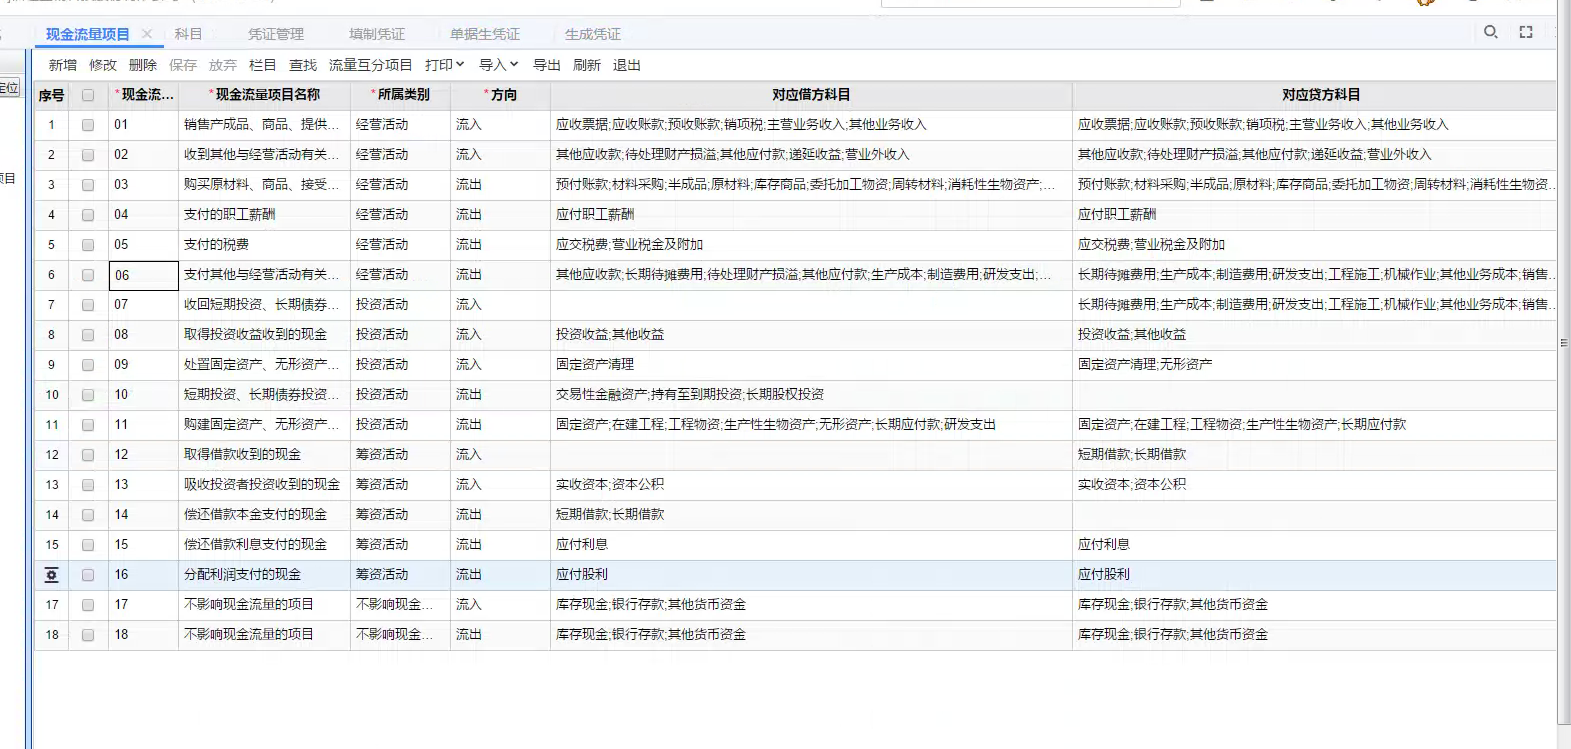Screen dimensions: 1571x749
Task: Click the 所属类别 column header
Action: [401, 95]
